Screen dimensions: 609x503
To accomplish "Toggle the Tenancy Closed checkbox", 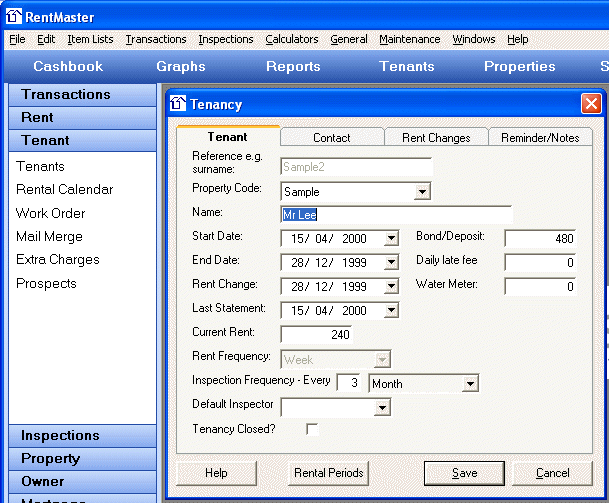I will click(312, 429).
